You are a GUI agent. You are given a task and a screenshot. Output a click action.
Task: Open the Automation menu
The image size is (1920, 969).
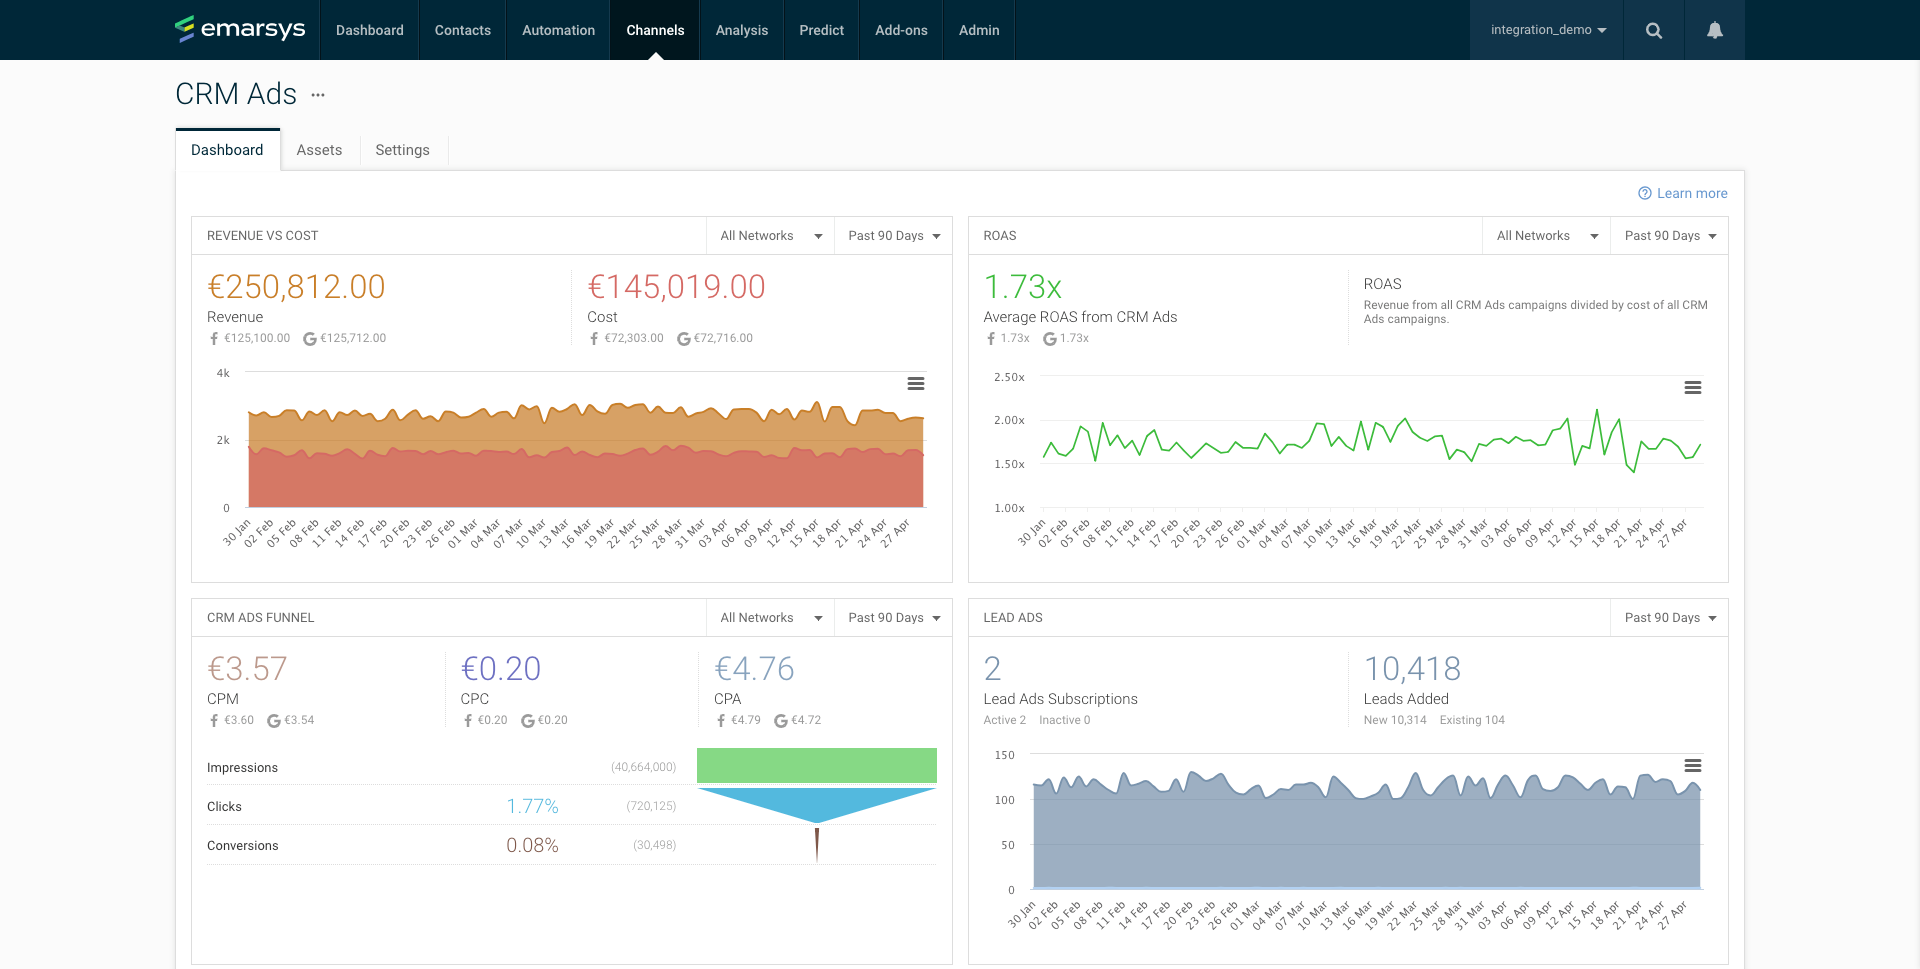click(558, 30)
